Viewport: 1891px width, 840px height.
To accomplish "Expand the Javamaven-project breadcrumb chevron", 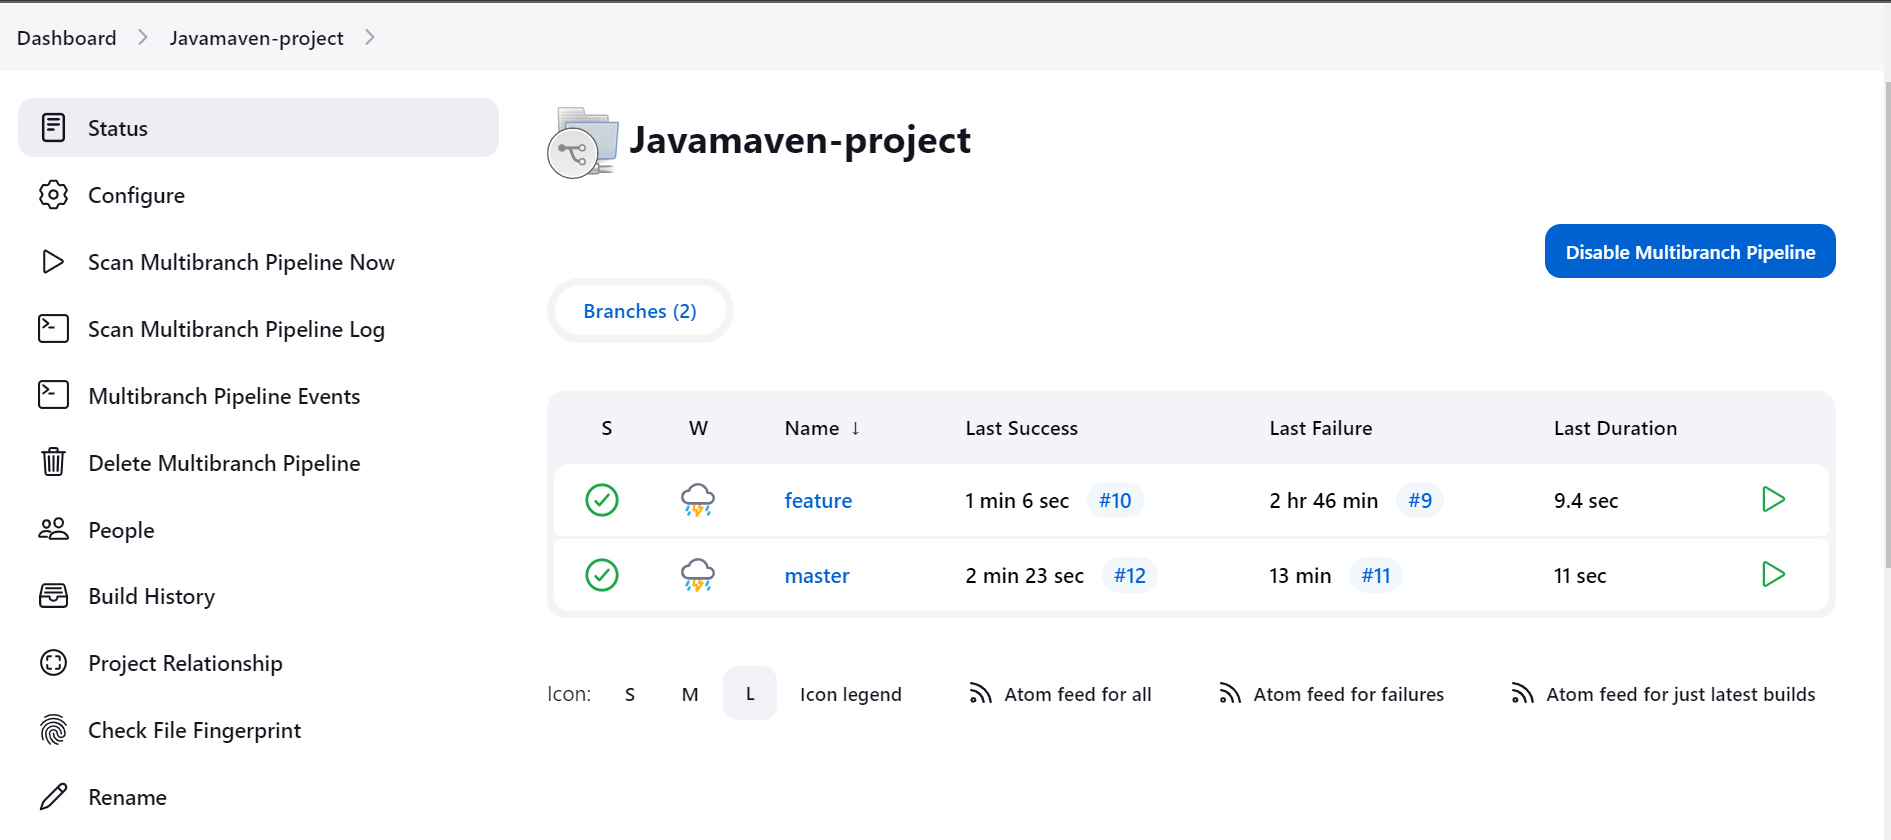I will (370, 37).
